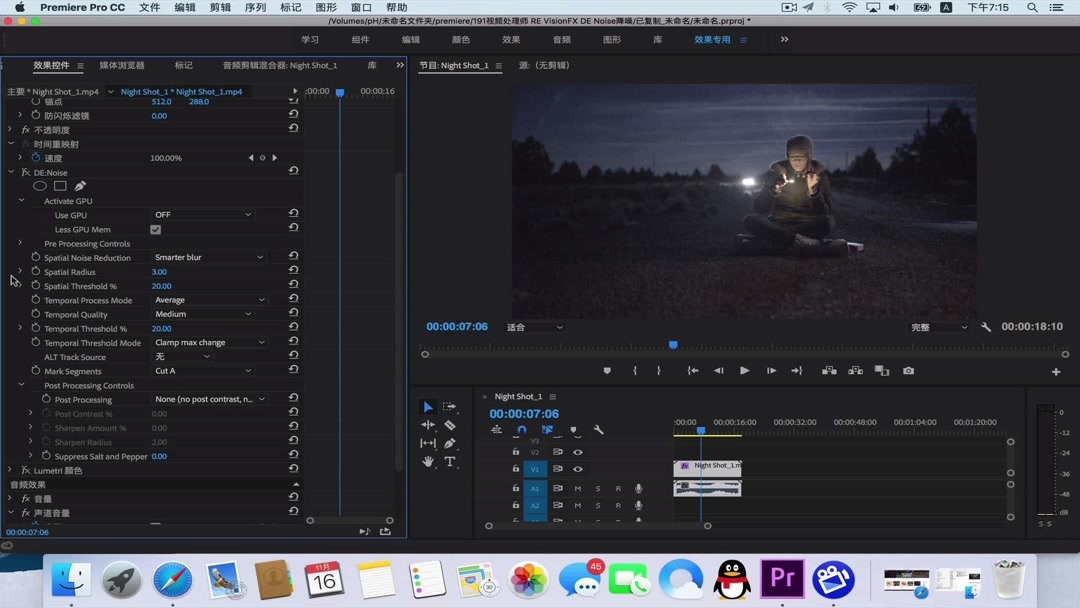
Task: Open QQ from the Dock
Action: pyautogui.click(x=731, y=579)
